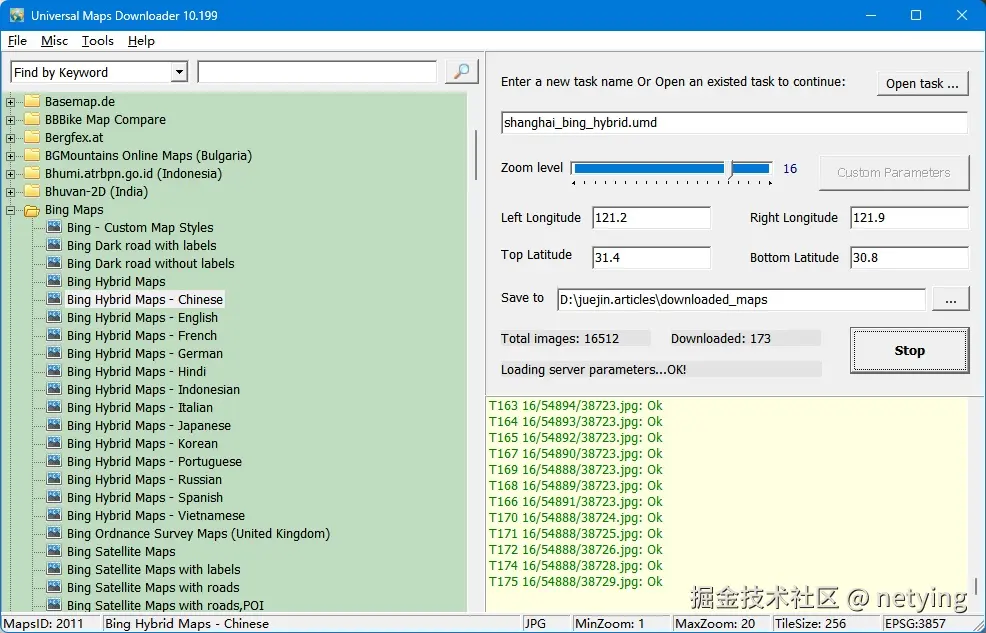Click the MapsID: 2011 status bar entry
This screenshot has width=986, height=633.
click(x=50, y=624)
